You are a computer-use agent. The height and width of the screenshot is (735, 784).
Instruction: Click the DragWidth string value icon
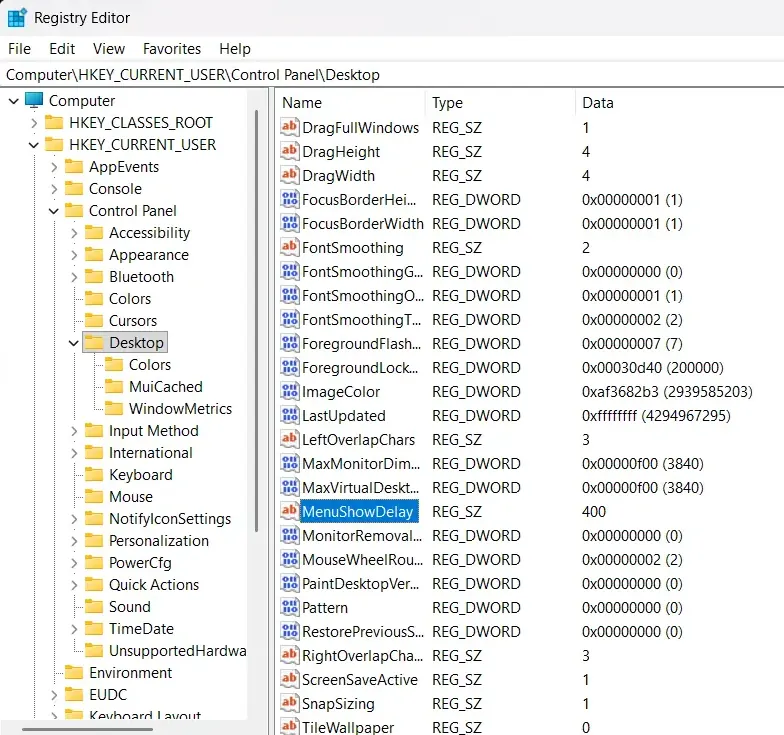[x=290, y=175]
